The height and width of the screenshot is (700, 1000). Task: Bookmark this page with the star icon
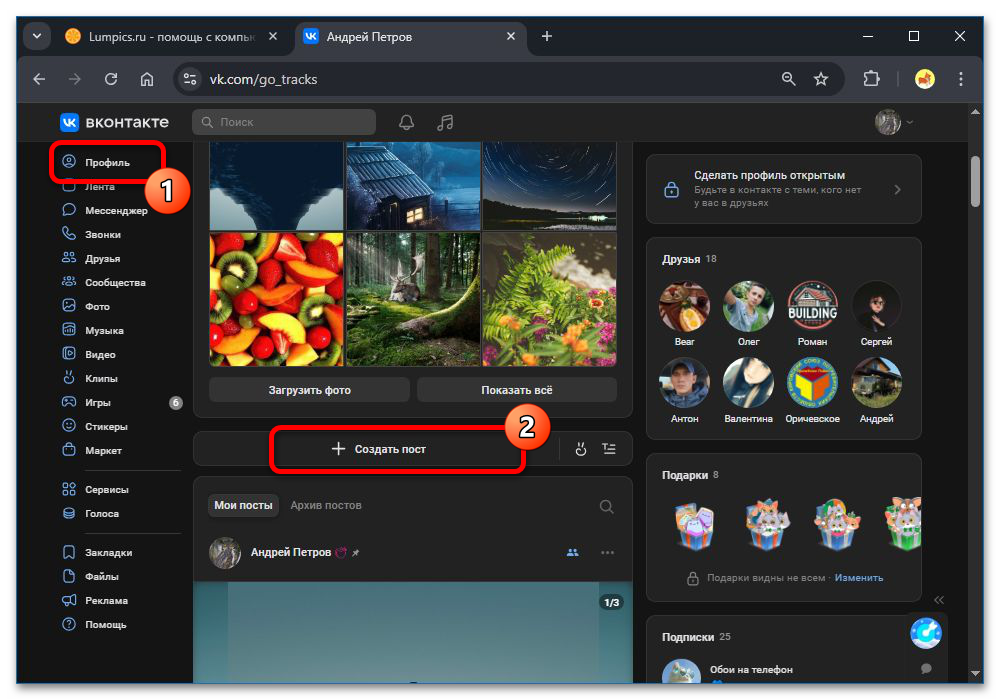(x=821, y=79)
